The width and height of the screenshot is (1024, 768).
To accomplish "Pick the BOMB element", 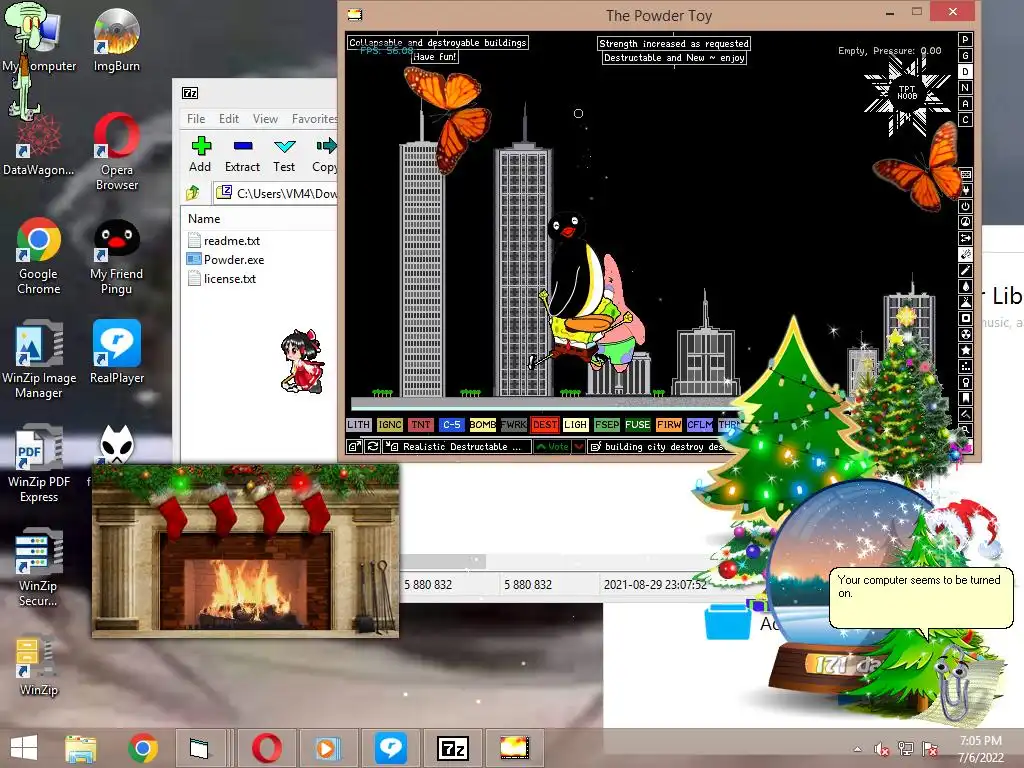I will click(483, 424).
